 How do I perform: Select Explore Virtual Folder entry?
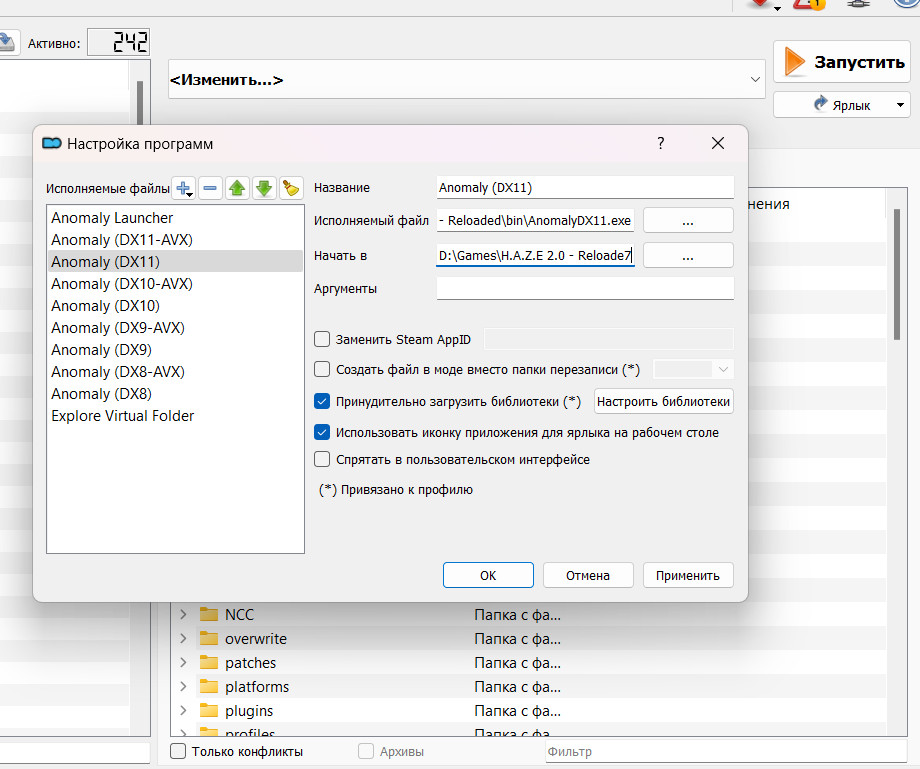pyautogui.click(x=175, y=416)
